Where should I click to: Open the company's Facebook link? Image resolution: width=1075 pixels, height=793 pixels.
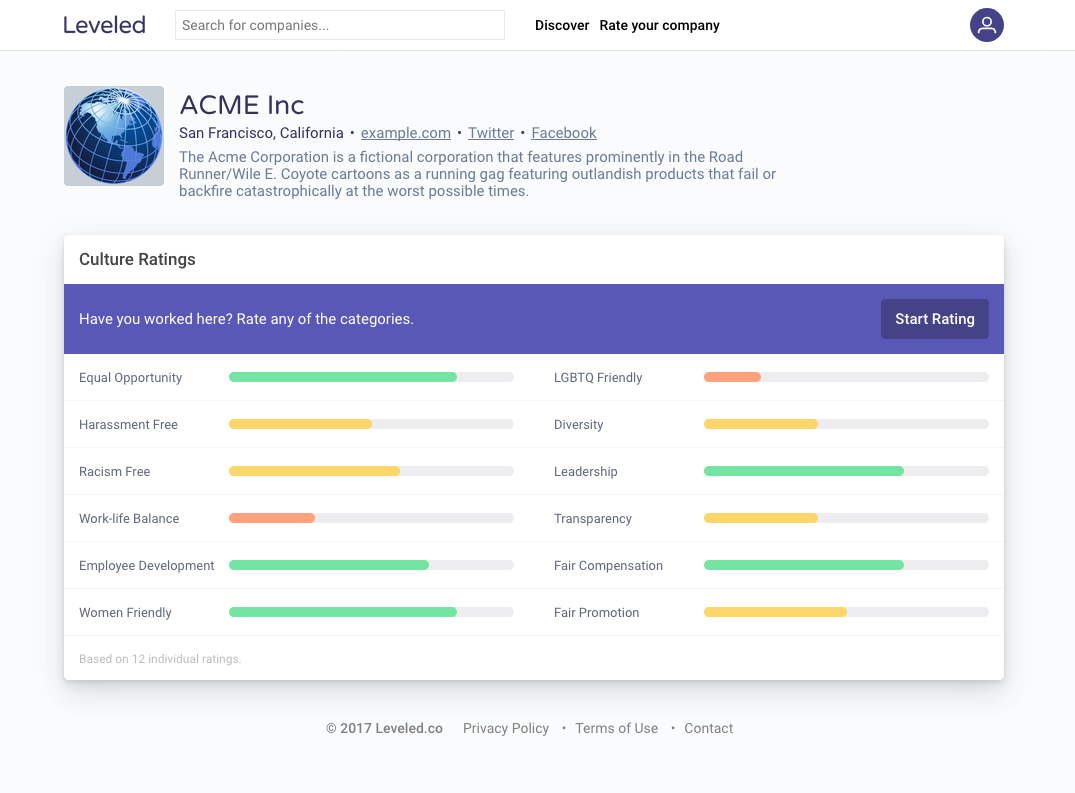564,133
